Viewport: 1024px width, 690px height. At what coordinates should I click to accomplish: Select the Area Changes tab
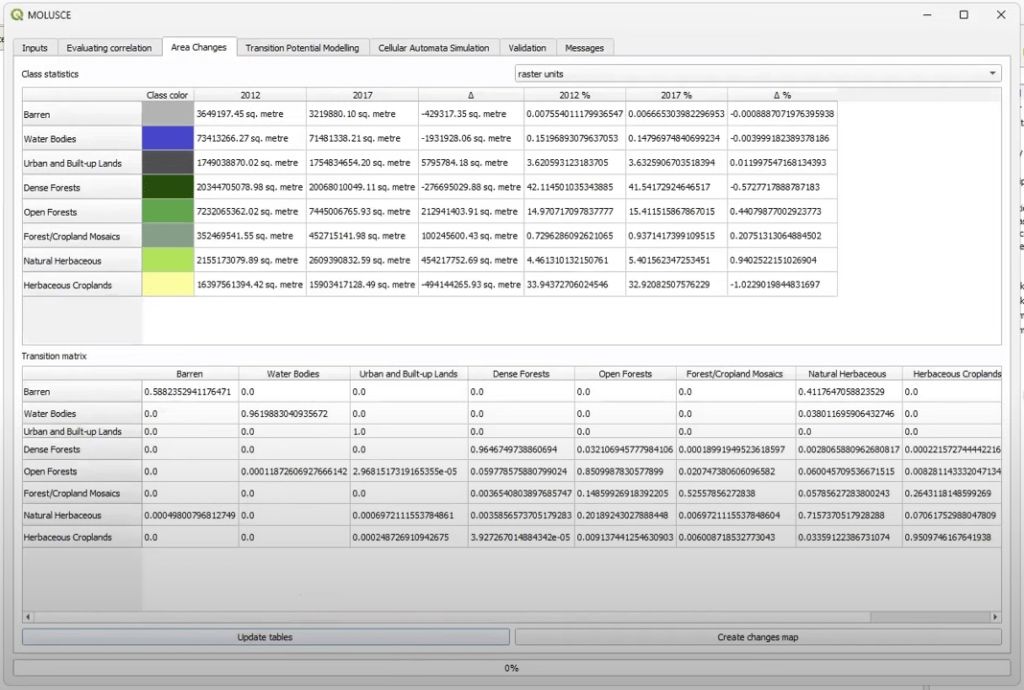pyautogui.click(x=199, y=47)
